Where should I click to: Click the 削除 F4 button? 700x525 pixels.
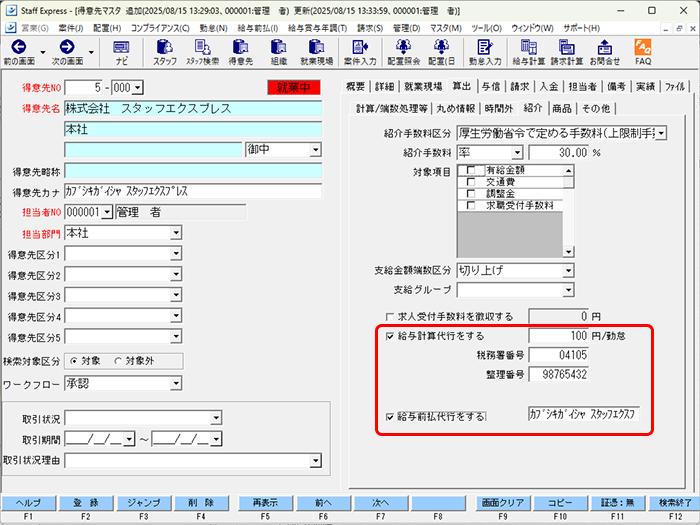coord(201,503)
